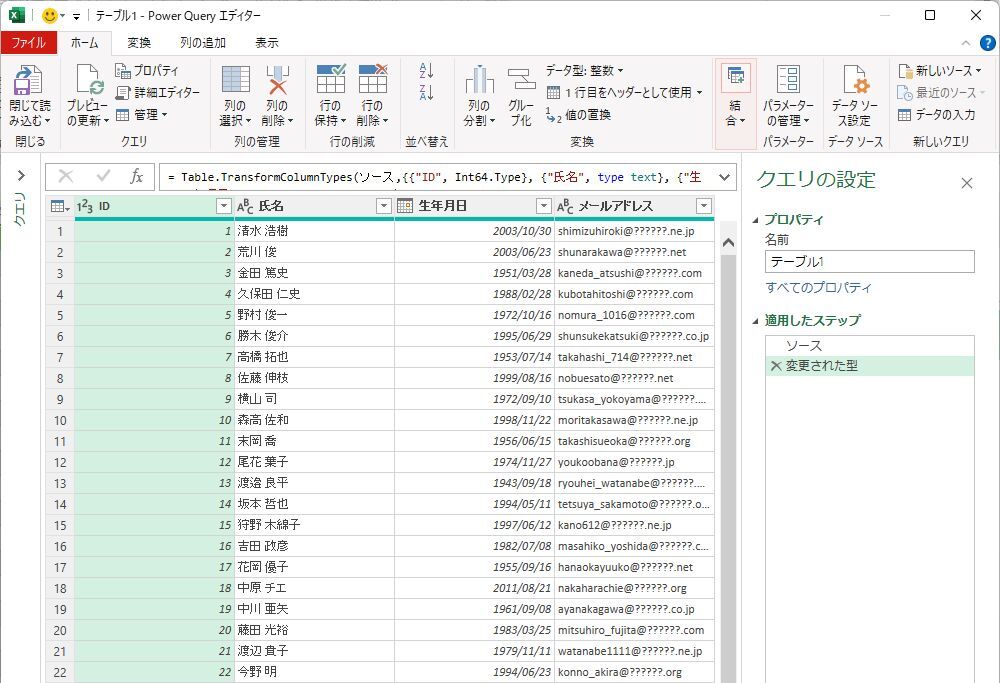
Task: Click the birthdate cell 2011/08/21
Action: 474,588
